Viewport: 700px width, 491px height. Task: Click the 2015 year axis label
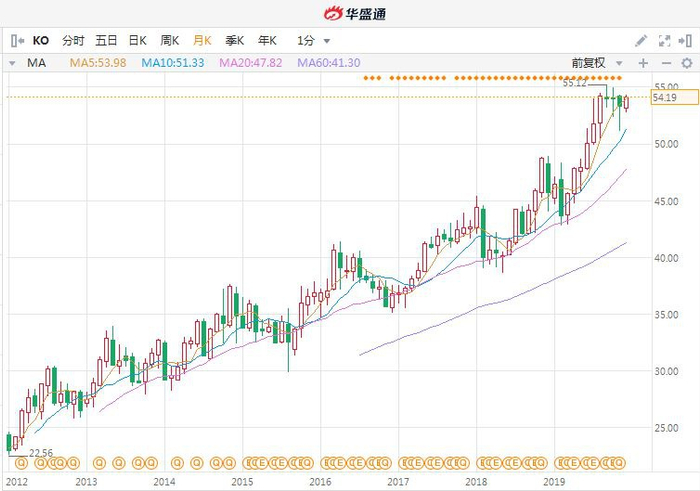(x=242, y=482)
